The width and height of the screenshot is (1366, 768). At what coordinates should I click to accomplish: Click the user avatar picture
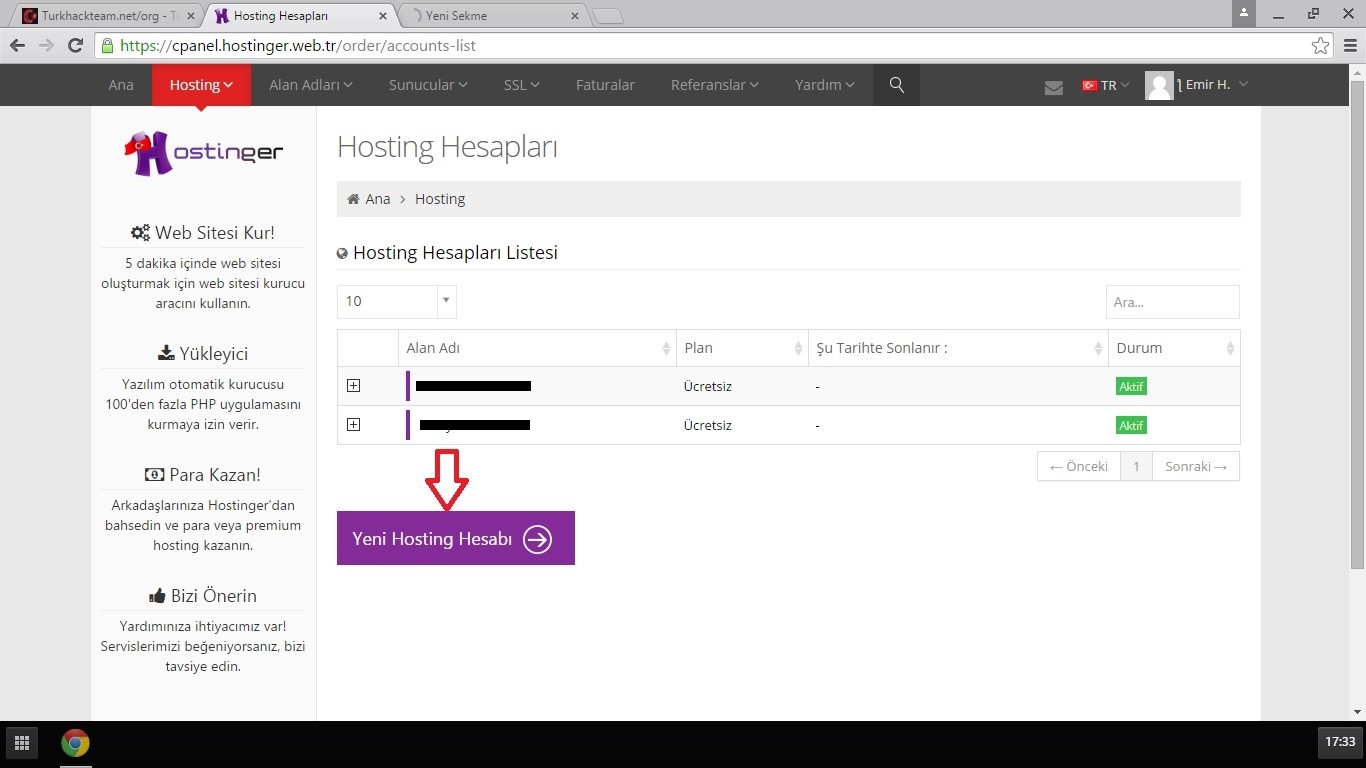pyautogui.click(x=1159, y=86)
